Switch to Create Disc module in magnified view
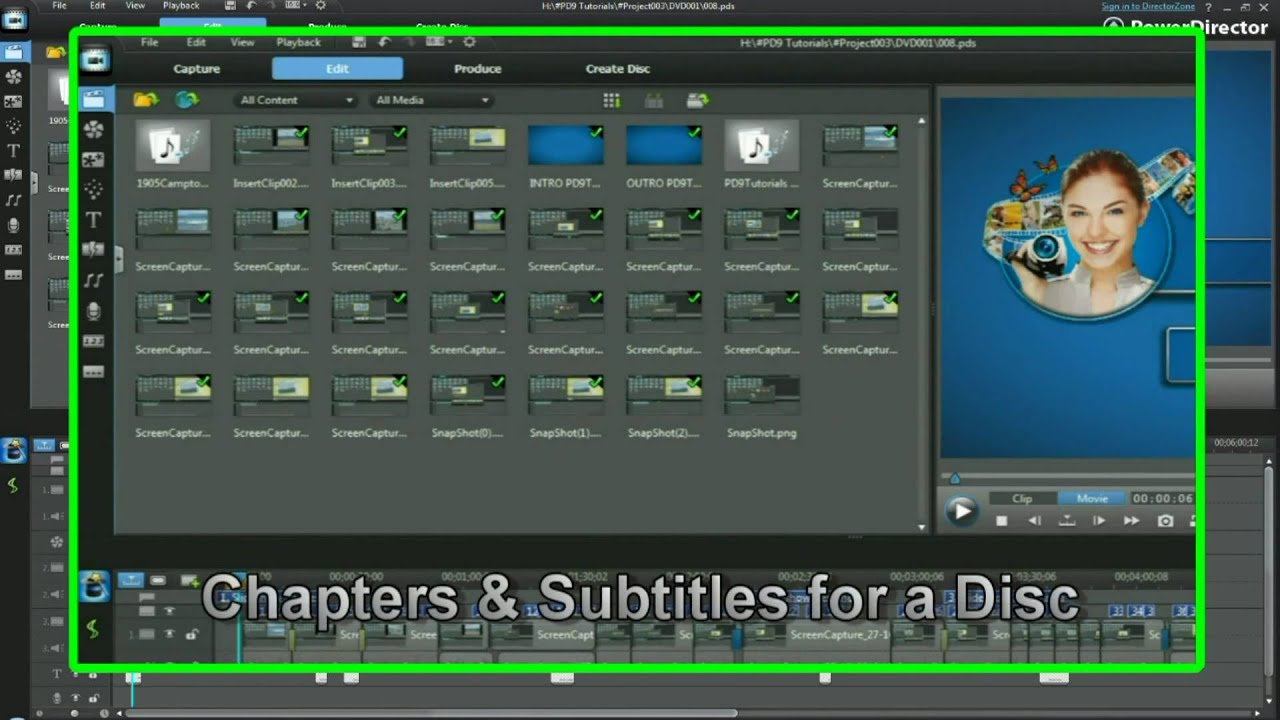This screenshot has width=1280, height=720. 618,69
